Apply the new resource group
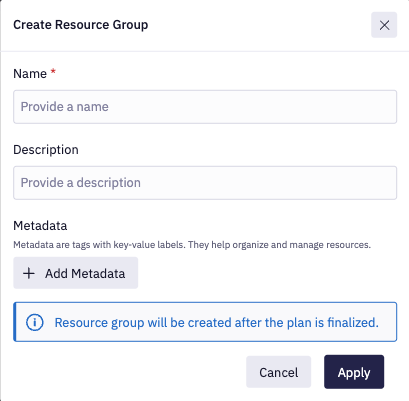 [x=354, y=372]
